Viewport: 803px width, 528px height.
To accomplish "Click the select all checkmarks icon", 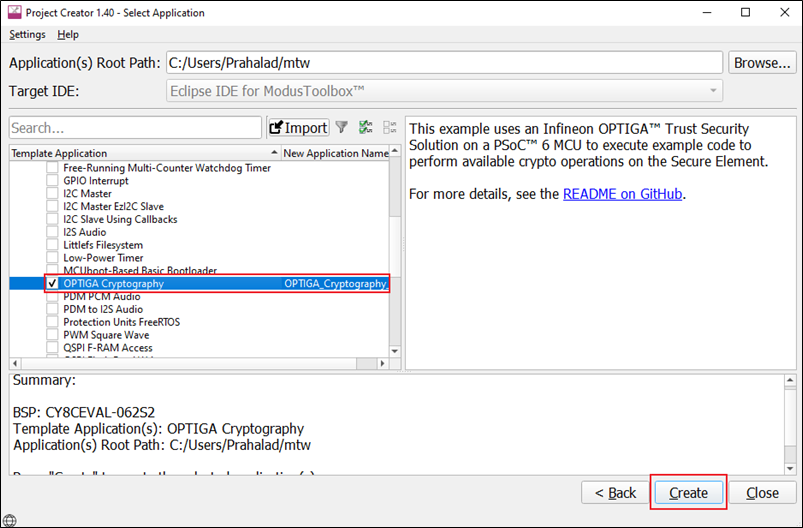I will (366, 127).
